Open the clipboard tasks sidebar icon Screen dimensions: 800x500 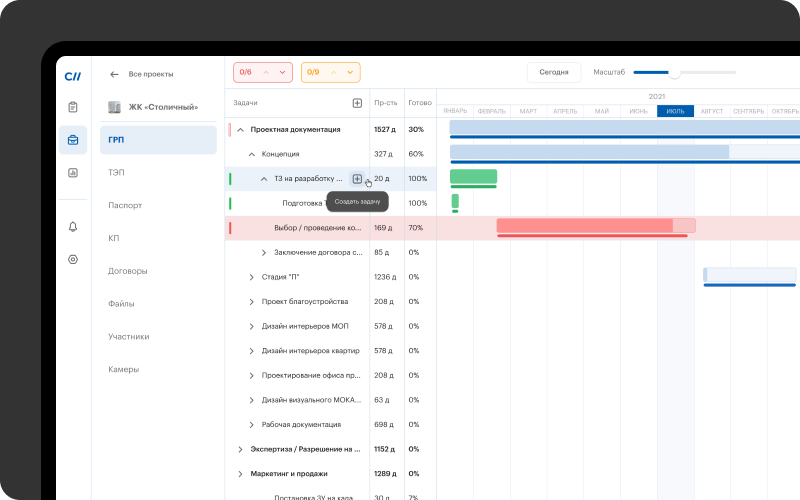click(x=73, y=107)
